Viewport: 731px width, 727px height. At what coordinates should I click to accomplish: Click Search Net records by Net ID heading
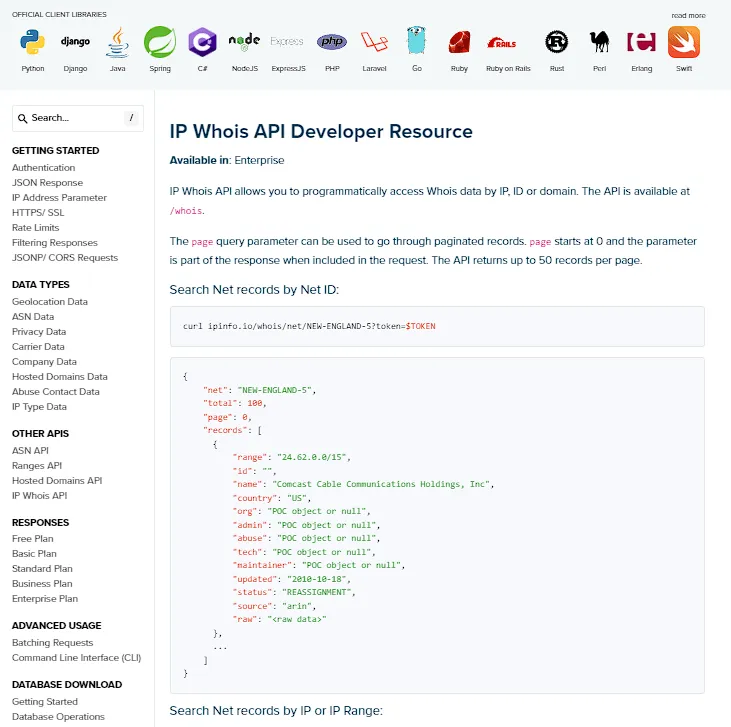tap(254, 290)
